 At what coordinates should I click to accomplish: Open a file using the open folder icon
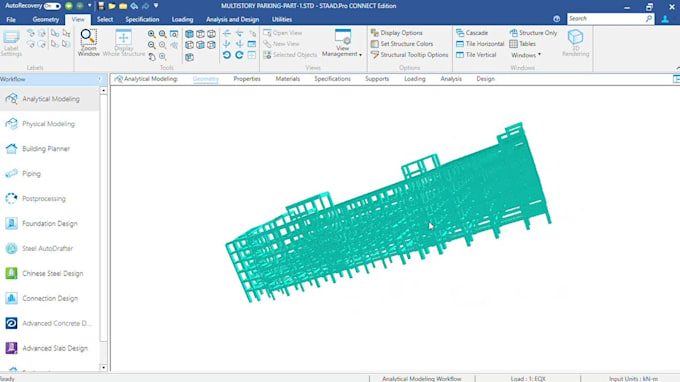click(x=112, y=6)
